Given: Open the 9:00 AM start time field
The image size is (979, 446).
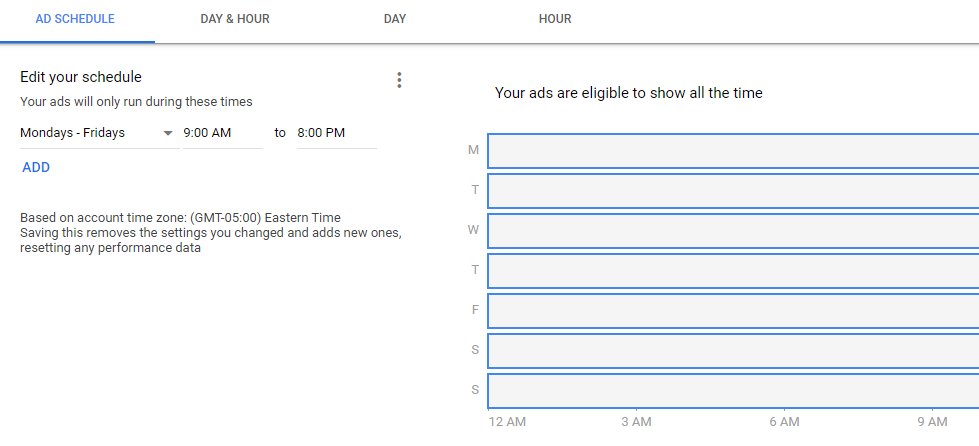Looking at the screenshot, I should point(221,133).
